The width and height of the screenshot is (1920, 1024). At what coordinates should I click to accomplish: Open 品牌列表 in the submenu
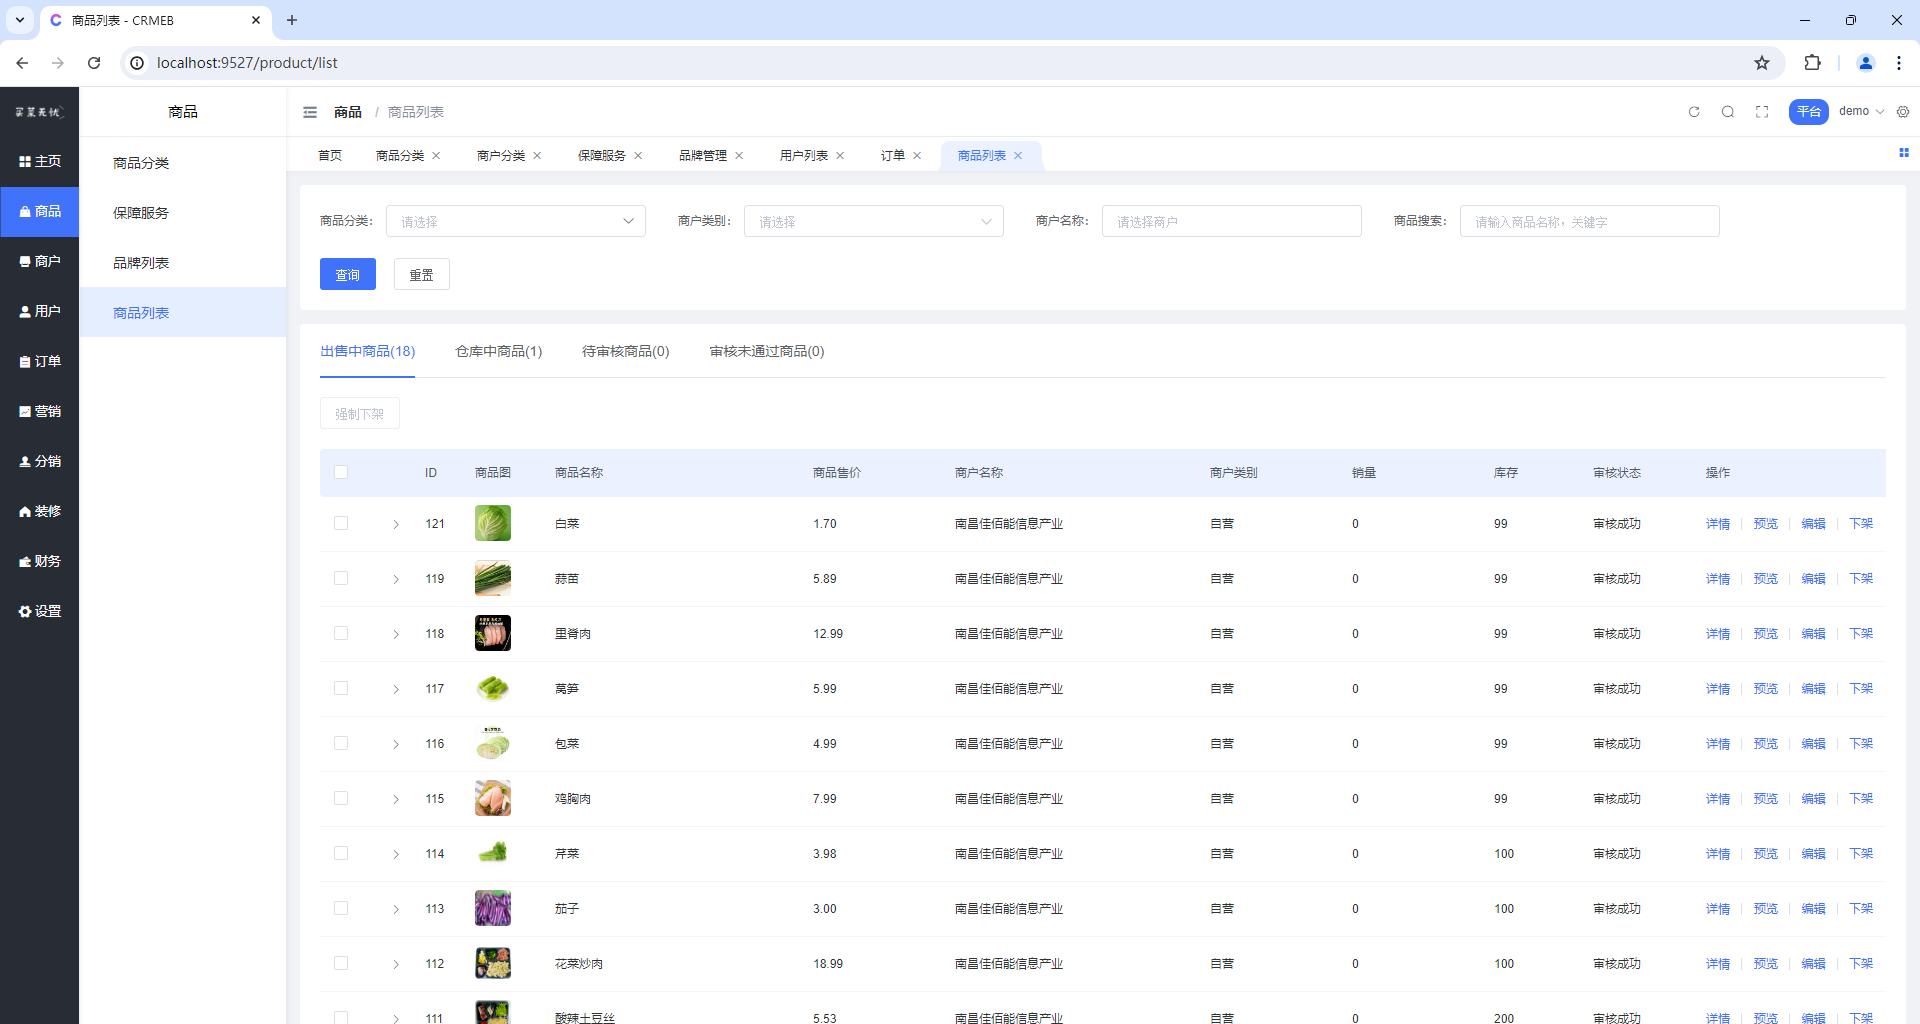141,263
